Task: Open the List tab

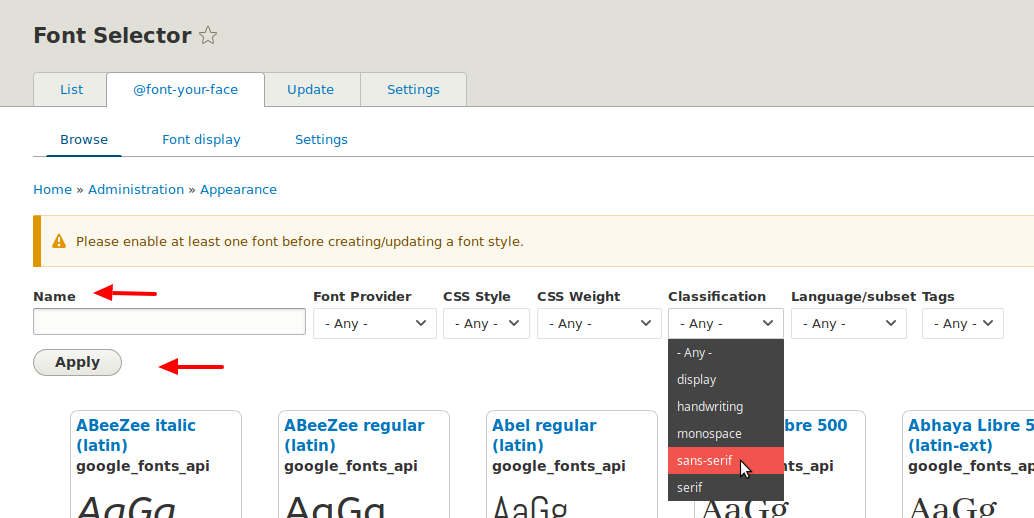Action: 71,90
